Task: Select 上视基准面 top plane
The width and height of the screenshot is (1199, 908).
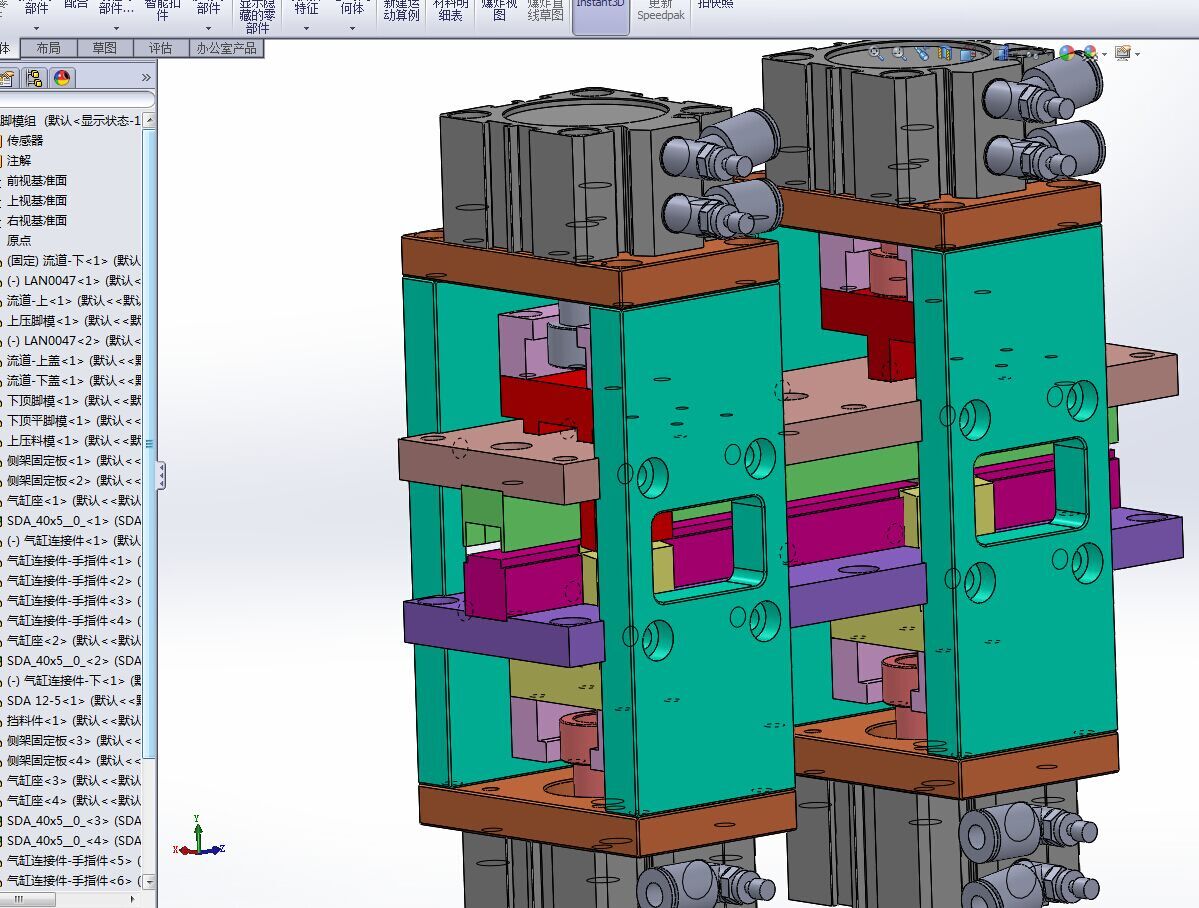Action: click(x=37, y=200)
